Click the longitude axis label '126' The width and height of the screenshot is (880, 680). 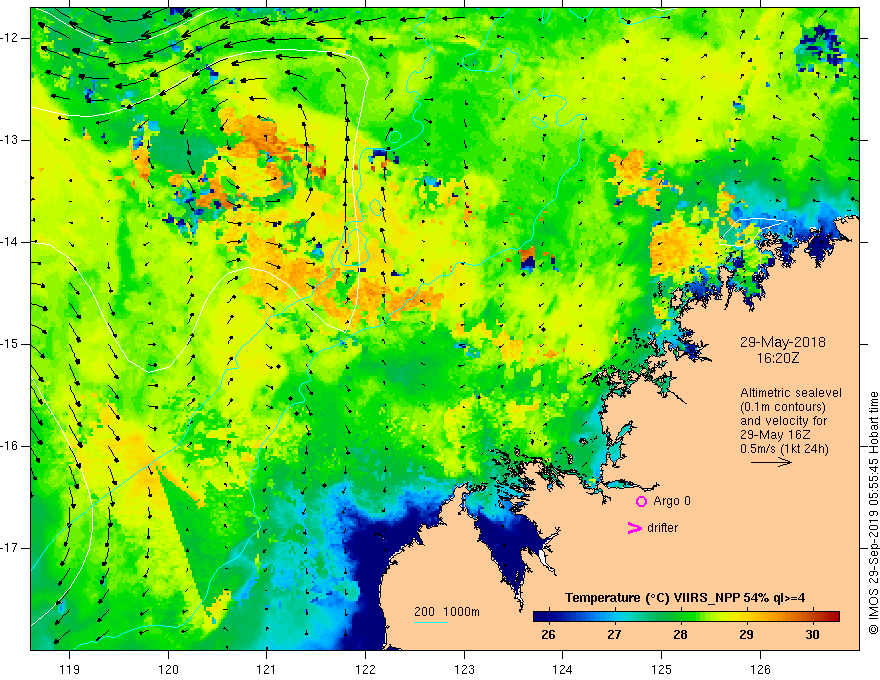[760, 669]
